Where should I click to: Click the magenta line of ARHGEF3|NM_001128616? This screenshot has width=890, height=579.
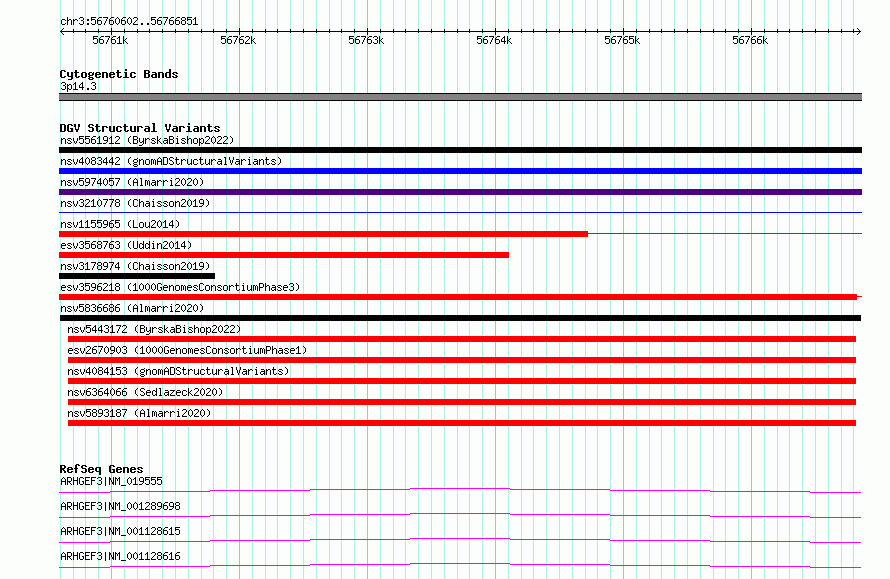(x=460, y=565)
